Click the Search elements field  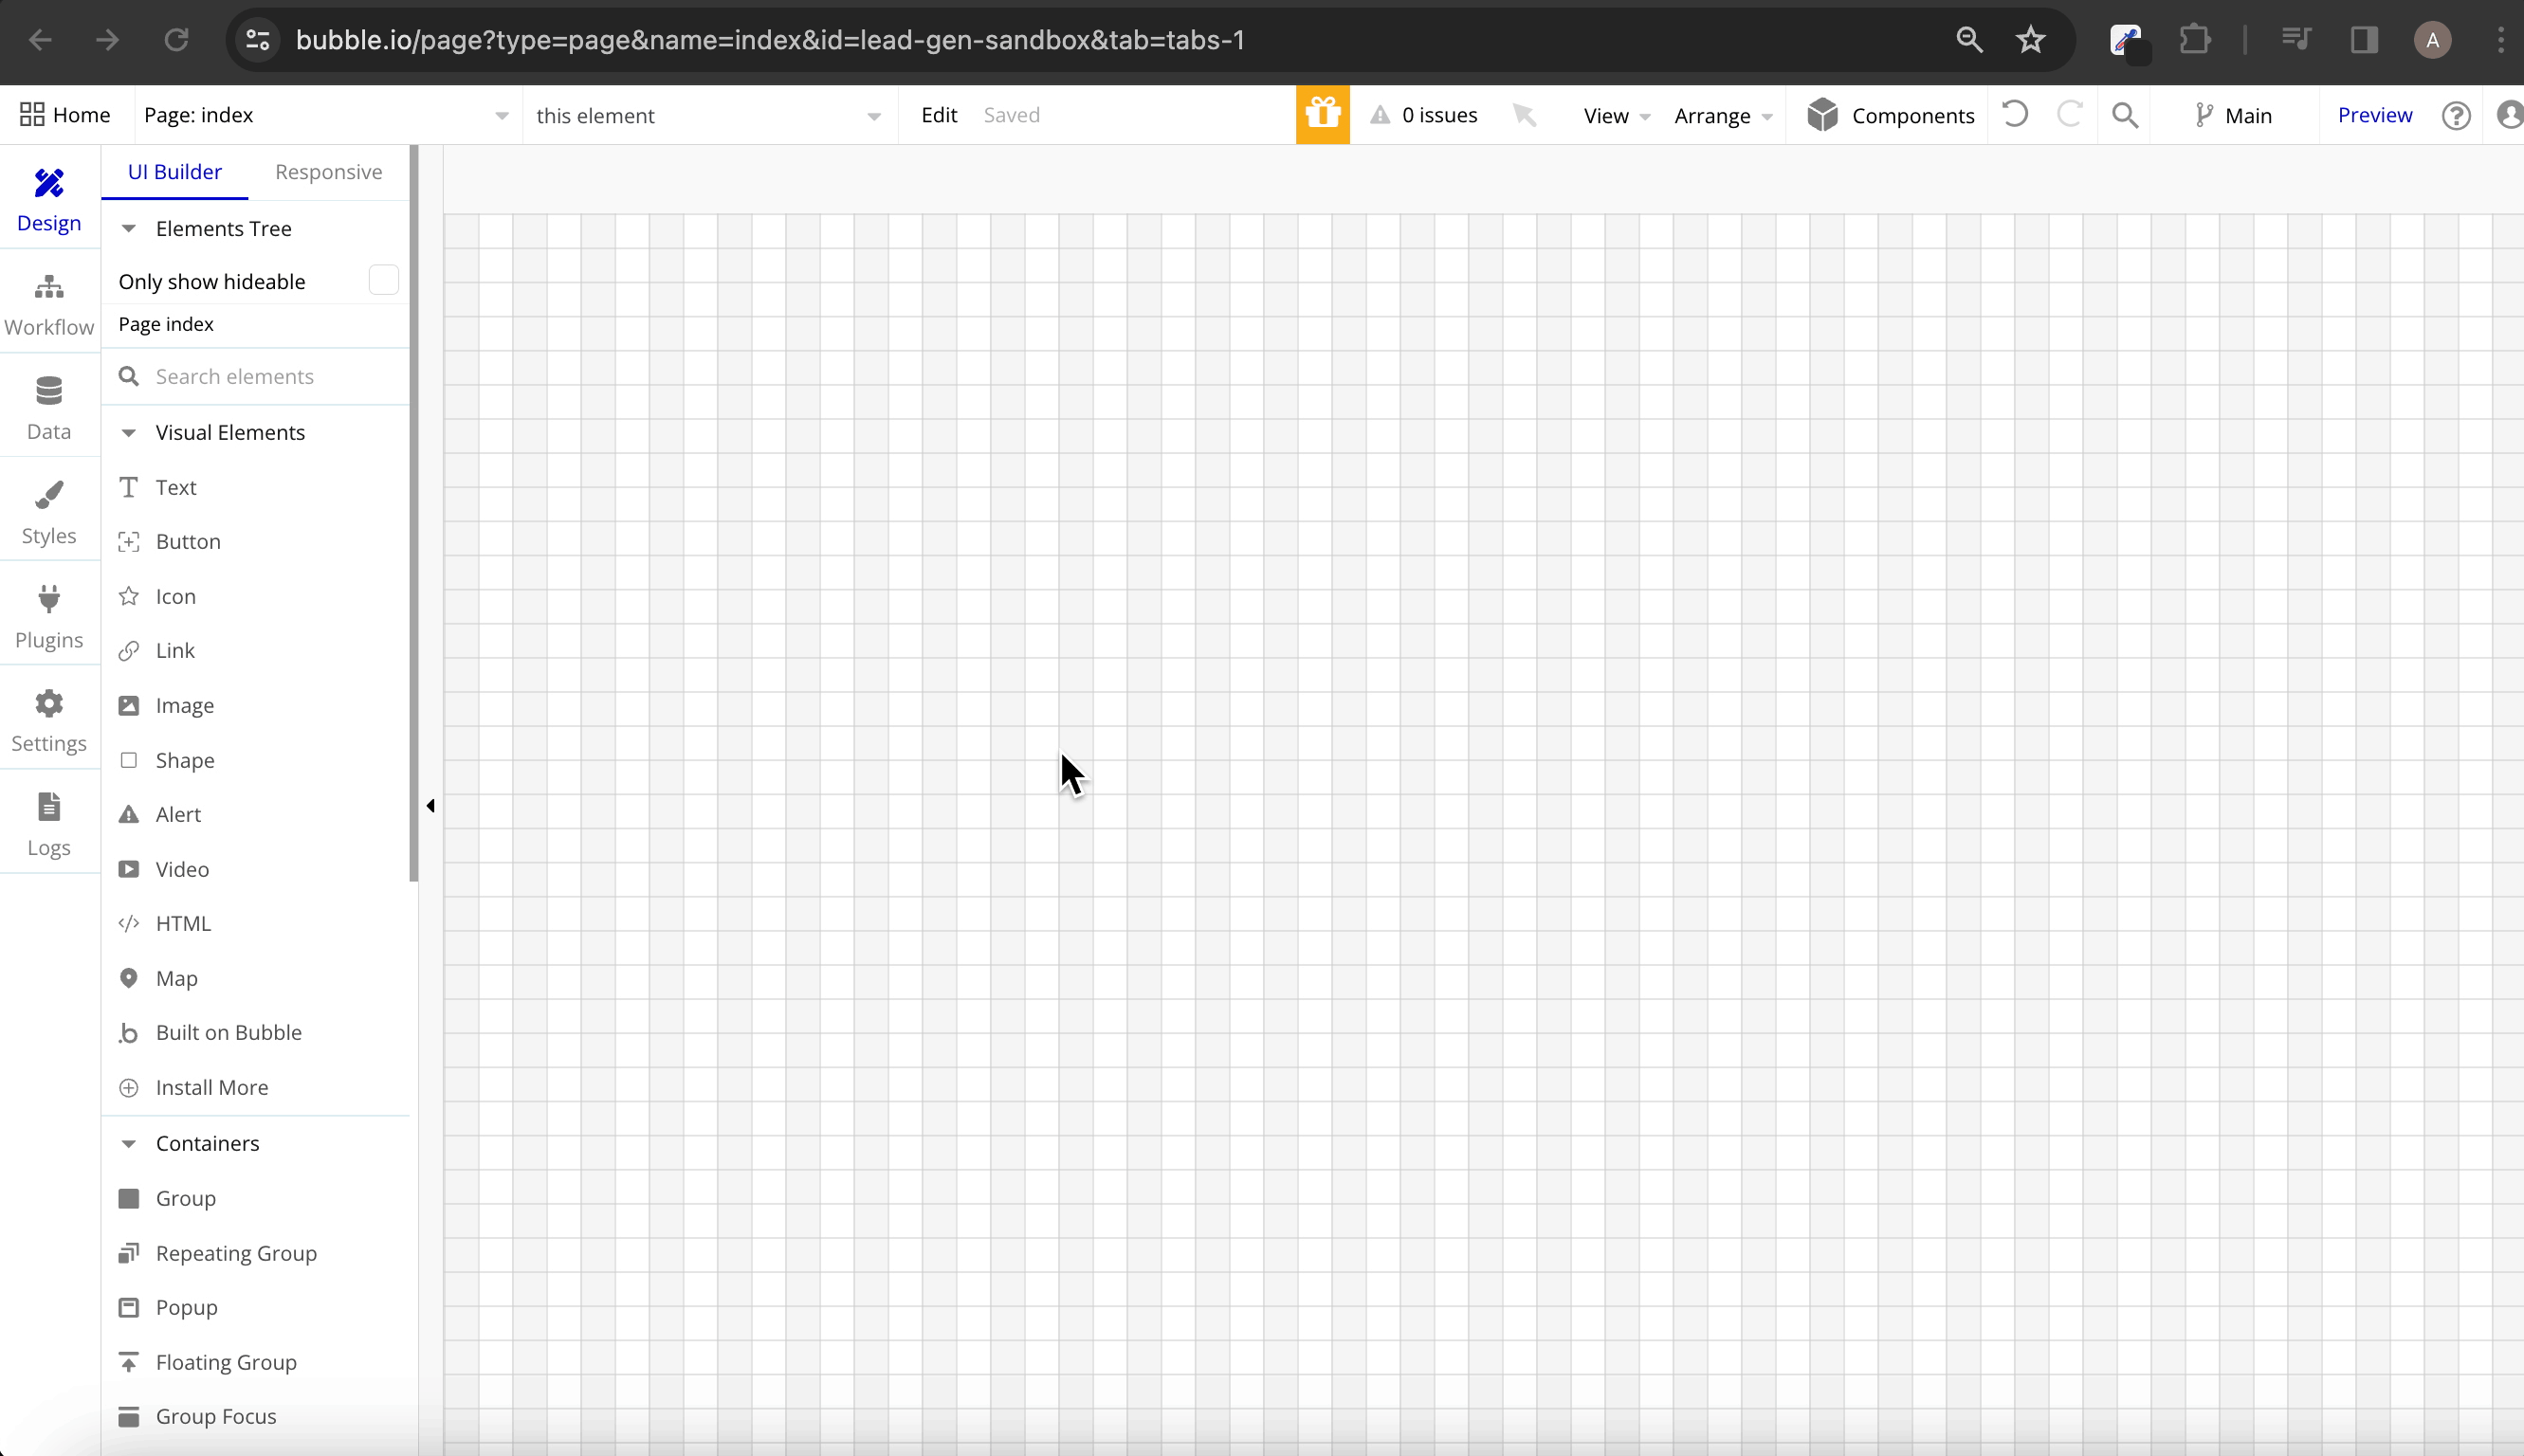click(260, 377)
